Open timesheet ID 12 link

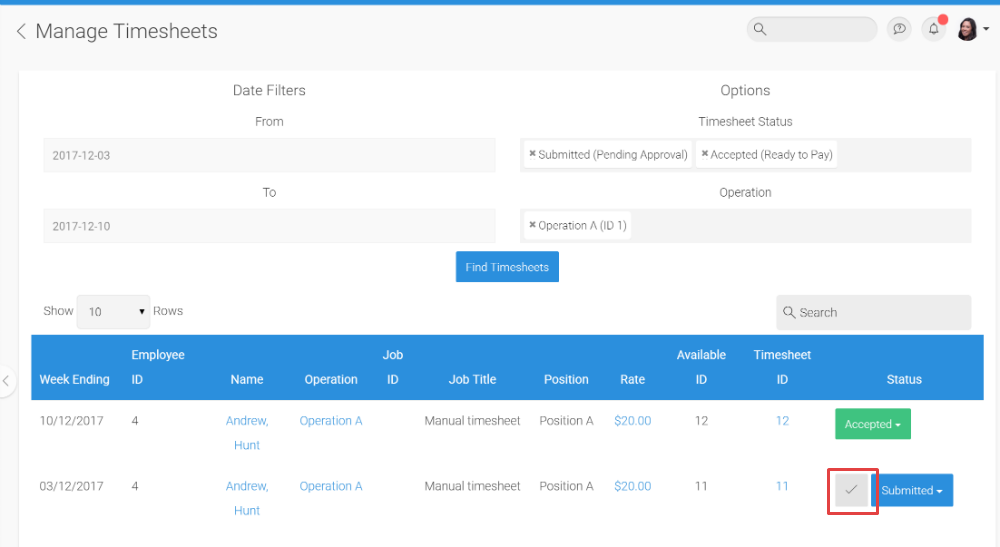point(782,421)
